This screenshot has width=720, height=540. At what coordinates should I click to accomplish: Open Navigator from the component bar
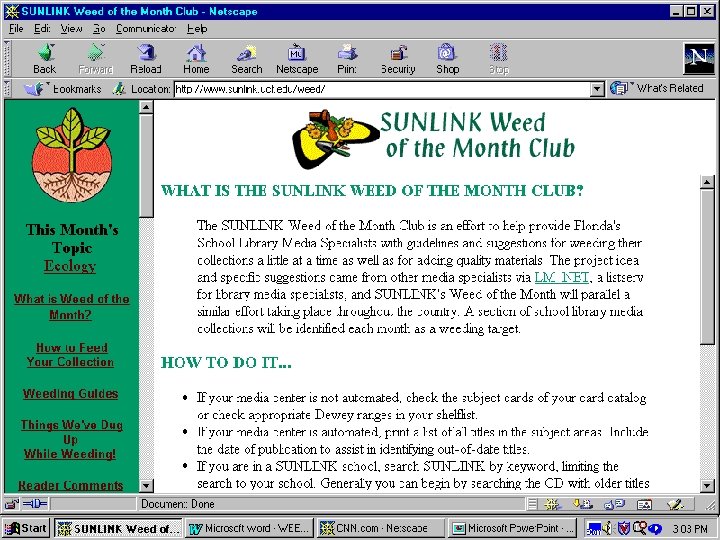551,504
